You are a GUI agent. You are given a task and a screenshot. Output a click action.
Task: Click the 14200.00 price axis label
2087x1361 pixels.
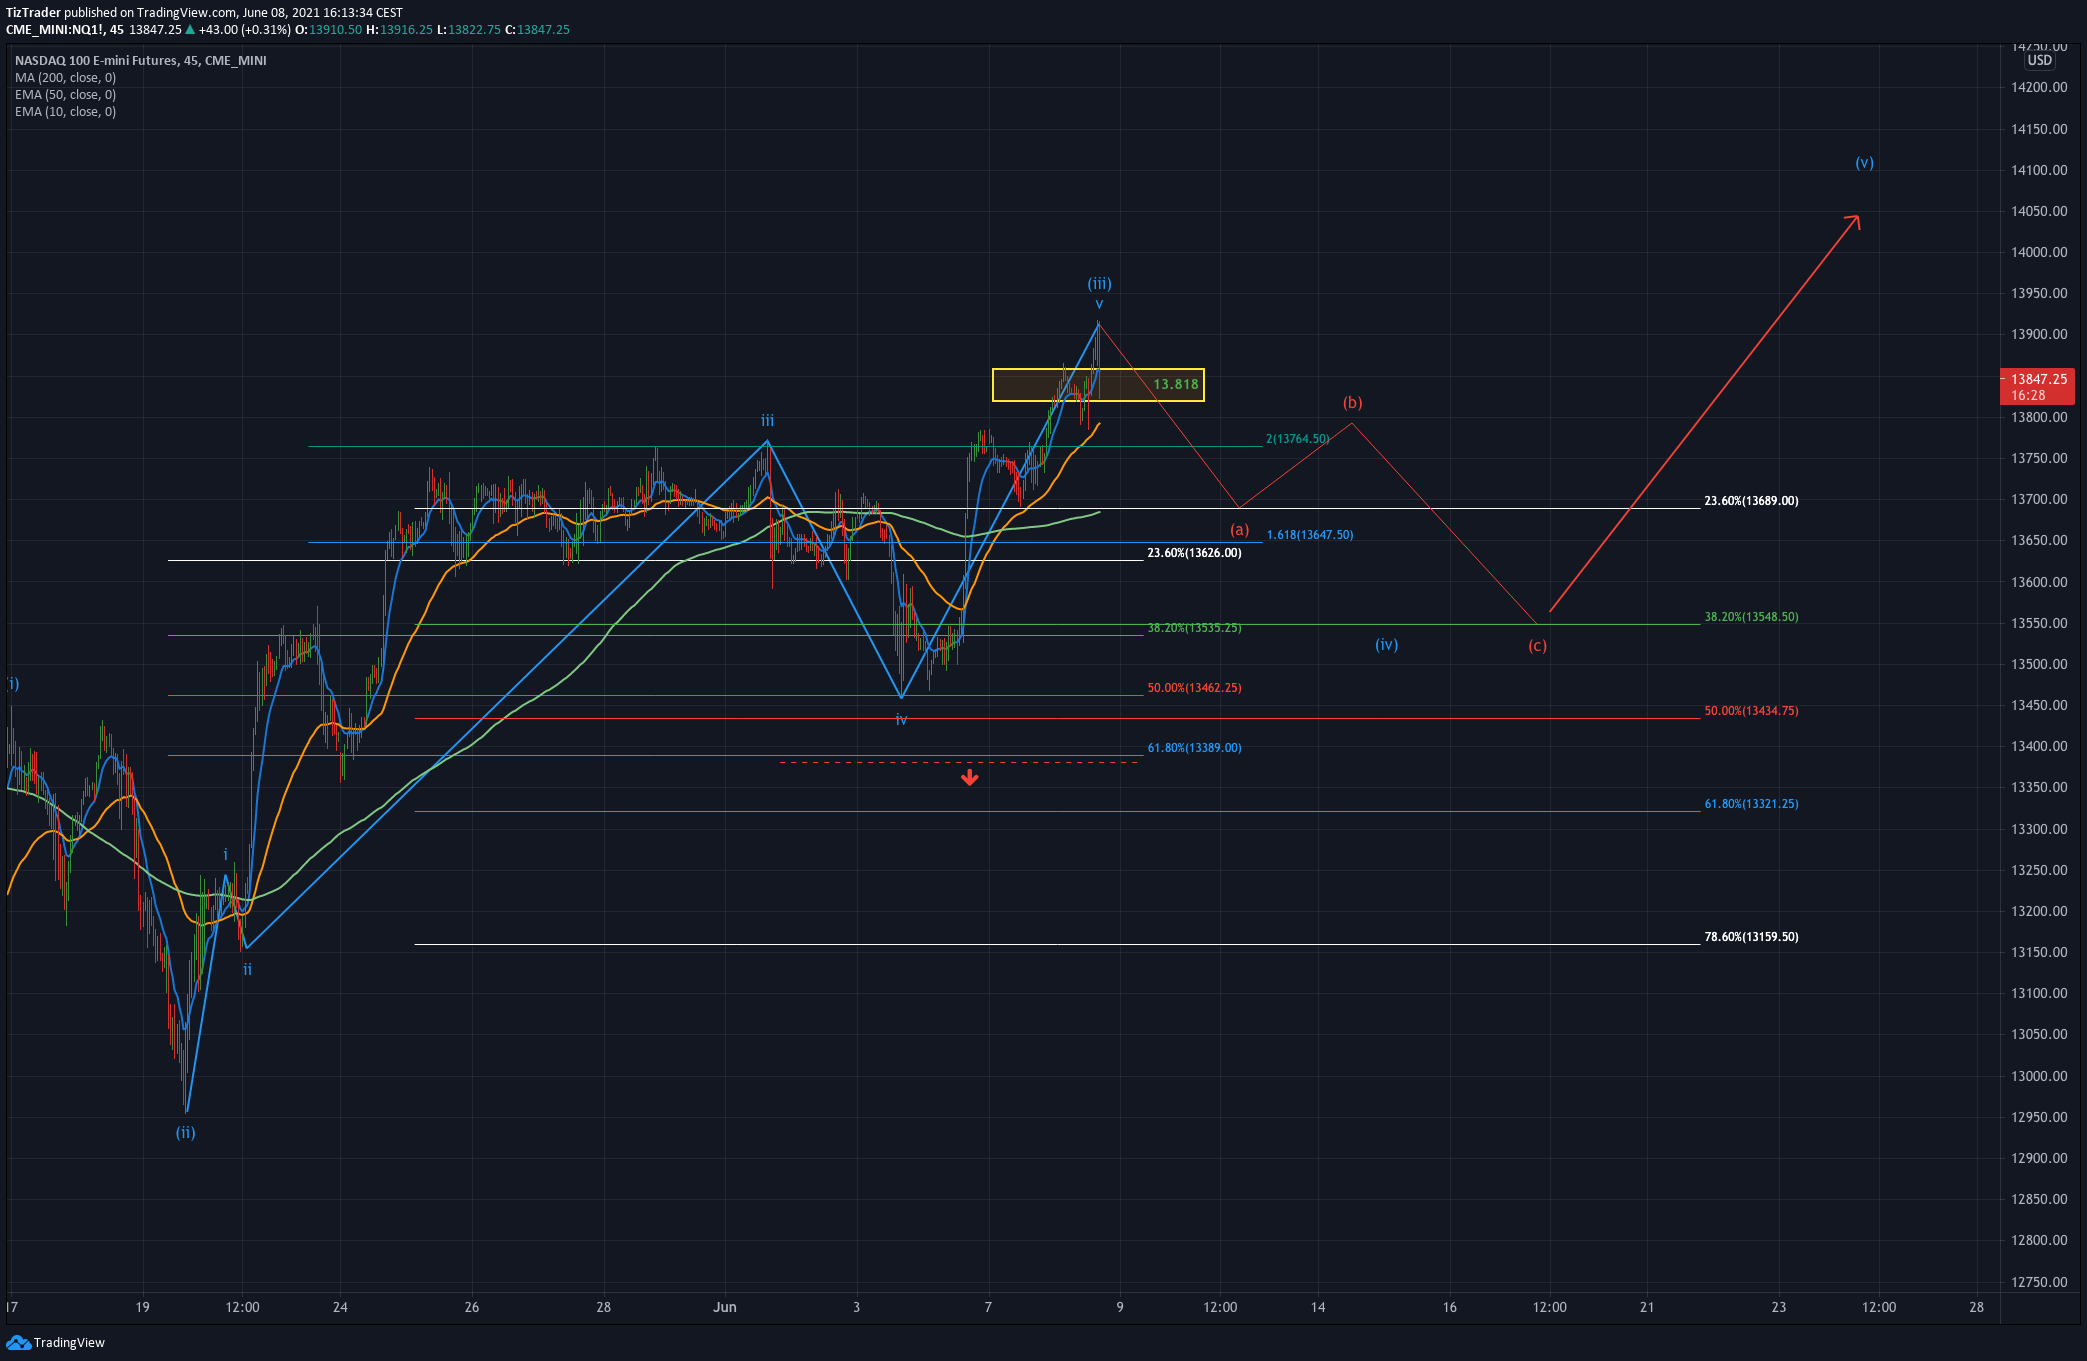tap(2039, 88)
